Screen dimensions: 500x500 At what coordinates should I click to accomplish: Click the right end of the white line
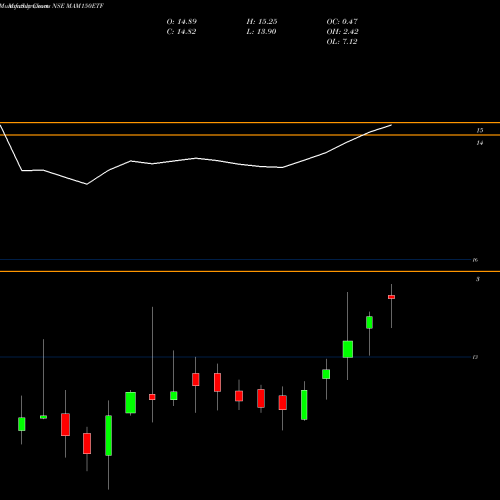coord(391,125)
